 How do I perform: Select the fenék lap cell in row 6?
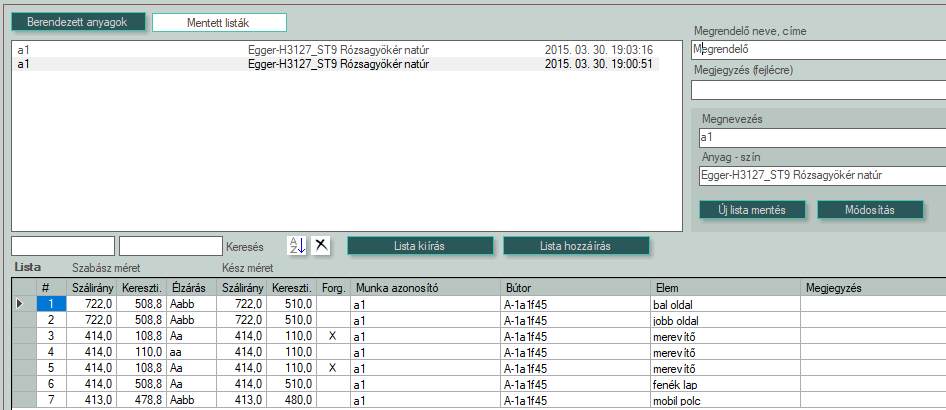pyautogui.click(x=724, y=384)
